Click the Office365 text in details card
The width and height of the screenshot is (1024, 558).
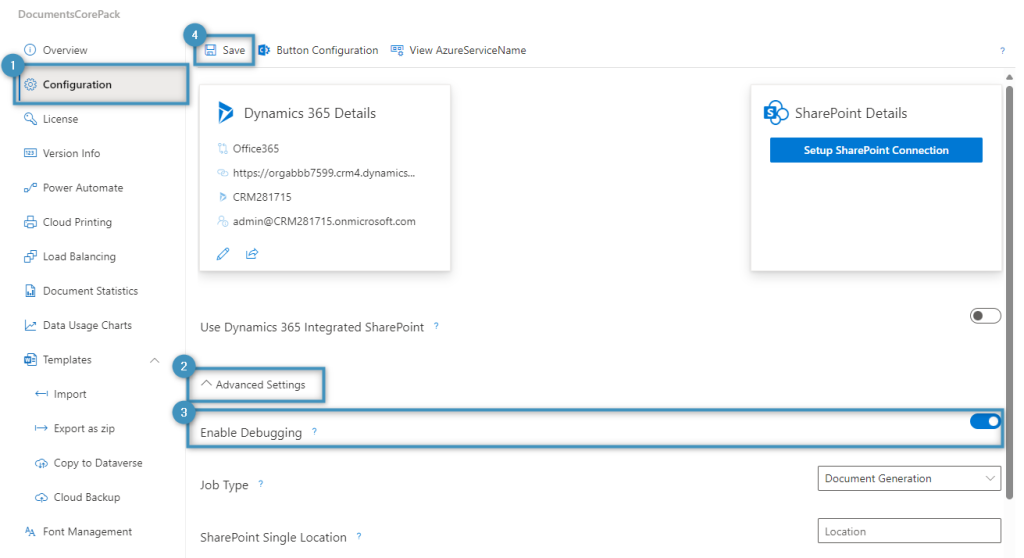click(256, 148)
